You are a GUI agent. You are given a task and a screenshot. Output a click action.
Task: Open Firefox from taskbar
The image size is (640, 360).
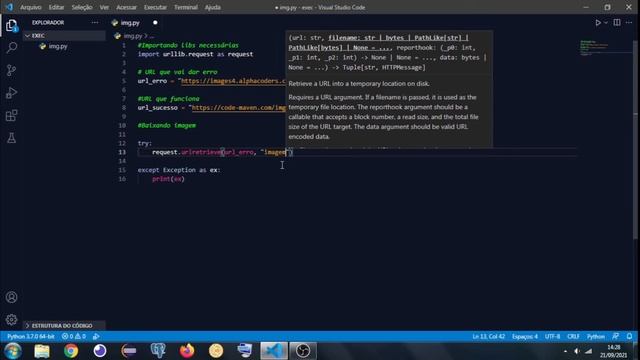[187, 351]
